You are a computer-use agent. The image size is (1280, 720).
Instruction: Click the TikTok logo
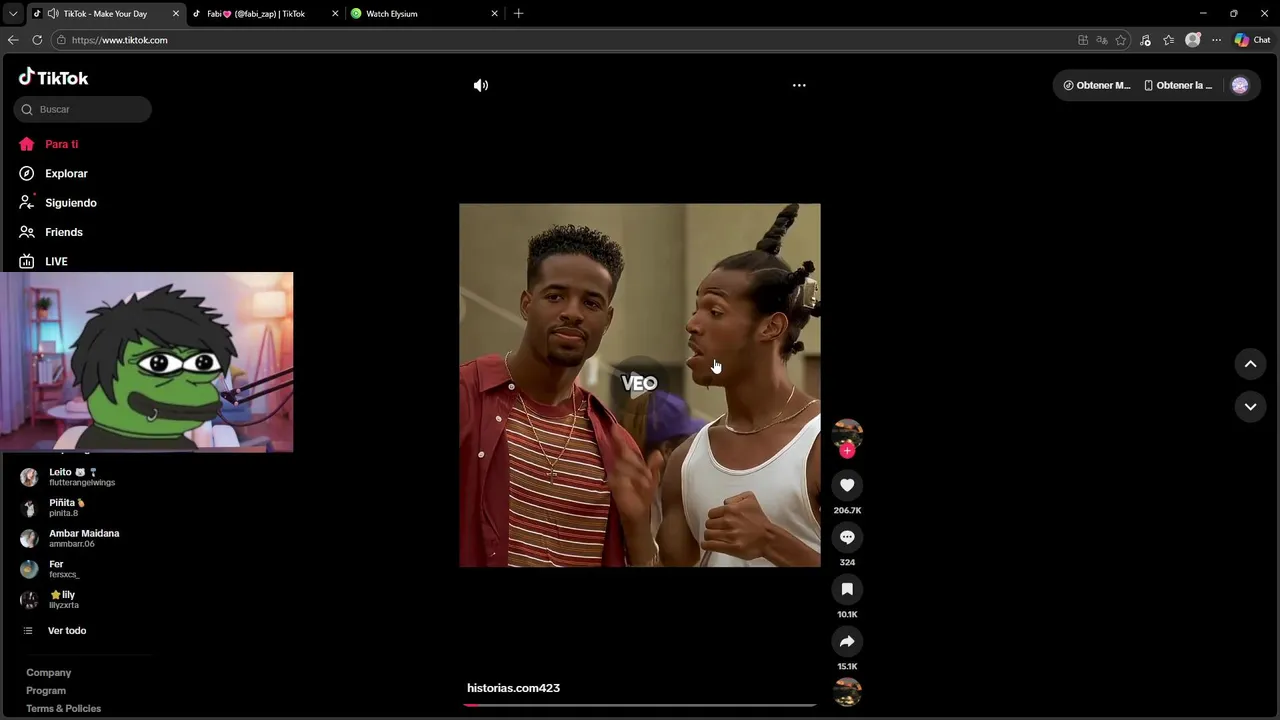(53, 77)
